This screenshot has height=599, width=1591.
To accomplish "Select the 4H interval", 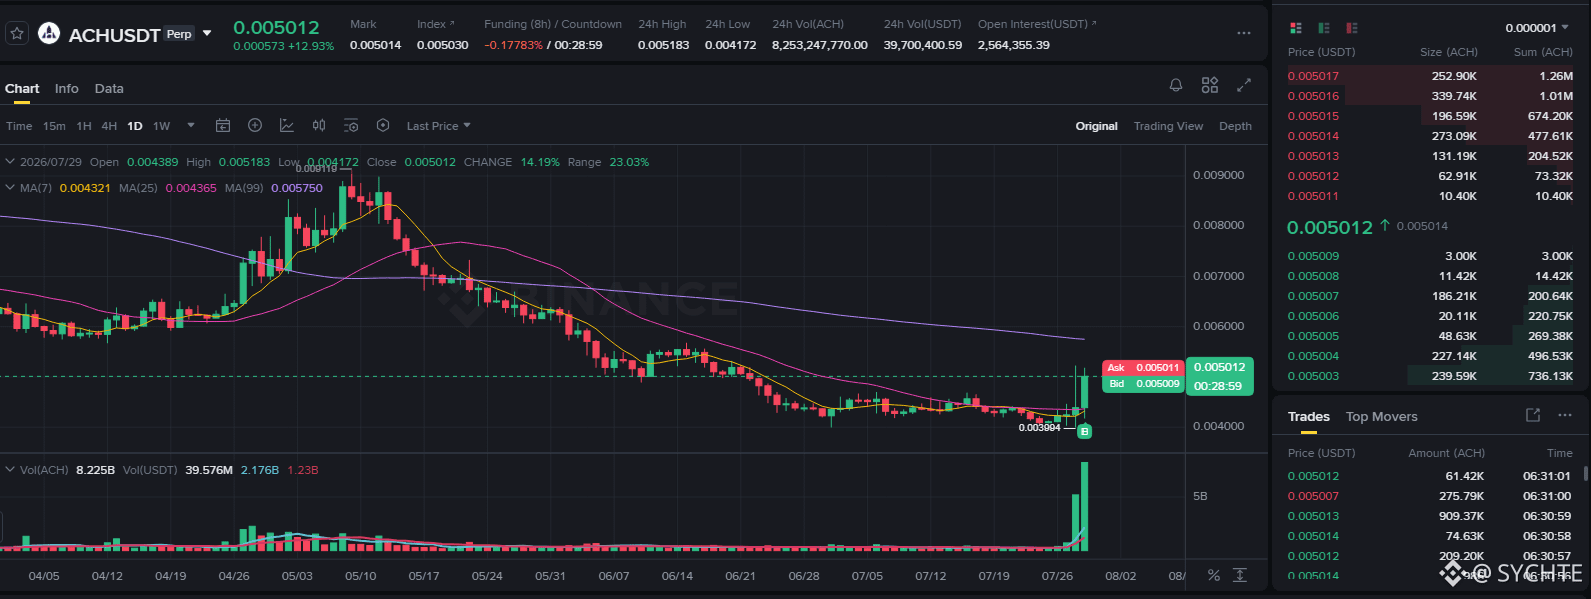I will click(109, 126).
